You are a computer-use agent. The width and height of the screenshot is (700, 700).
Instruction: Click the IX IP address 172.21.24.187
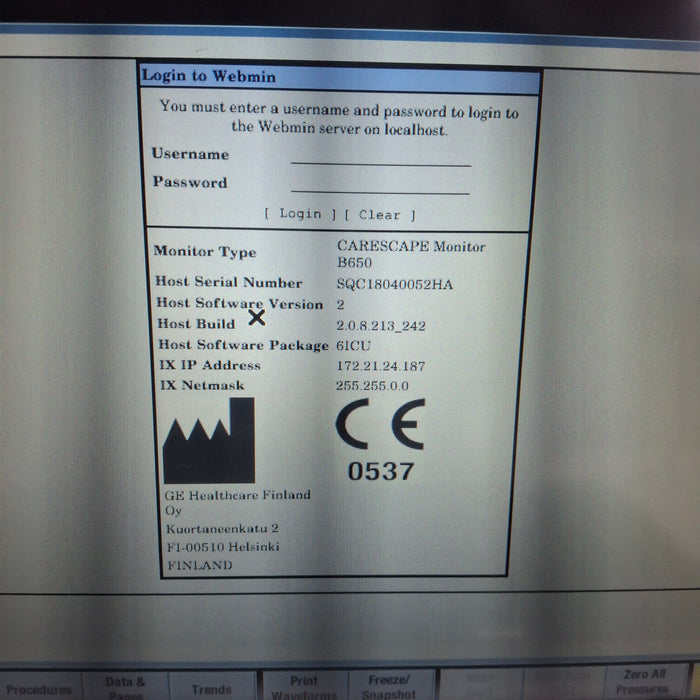pos(380,367)
